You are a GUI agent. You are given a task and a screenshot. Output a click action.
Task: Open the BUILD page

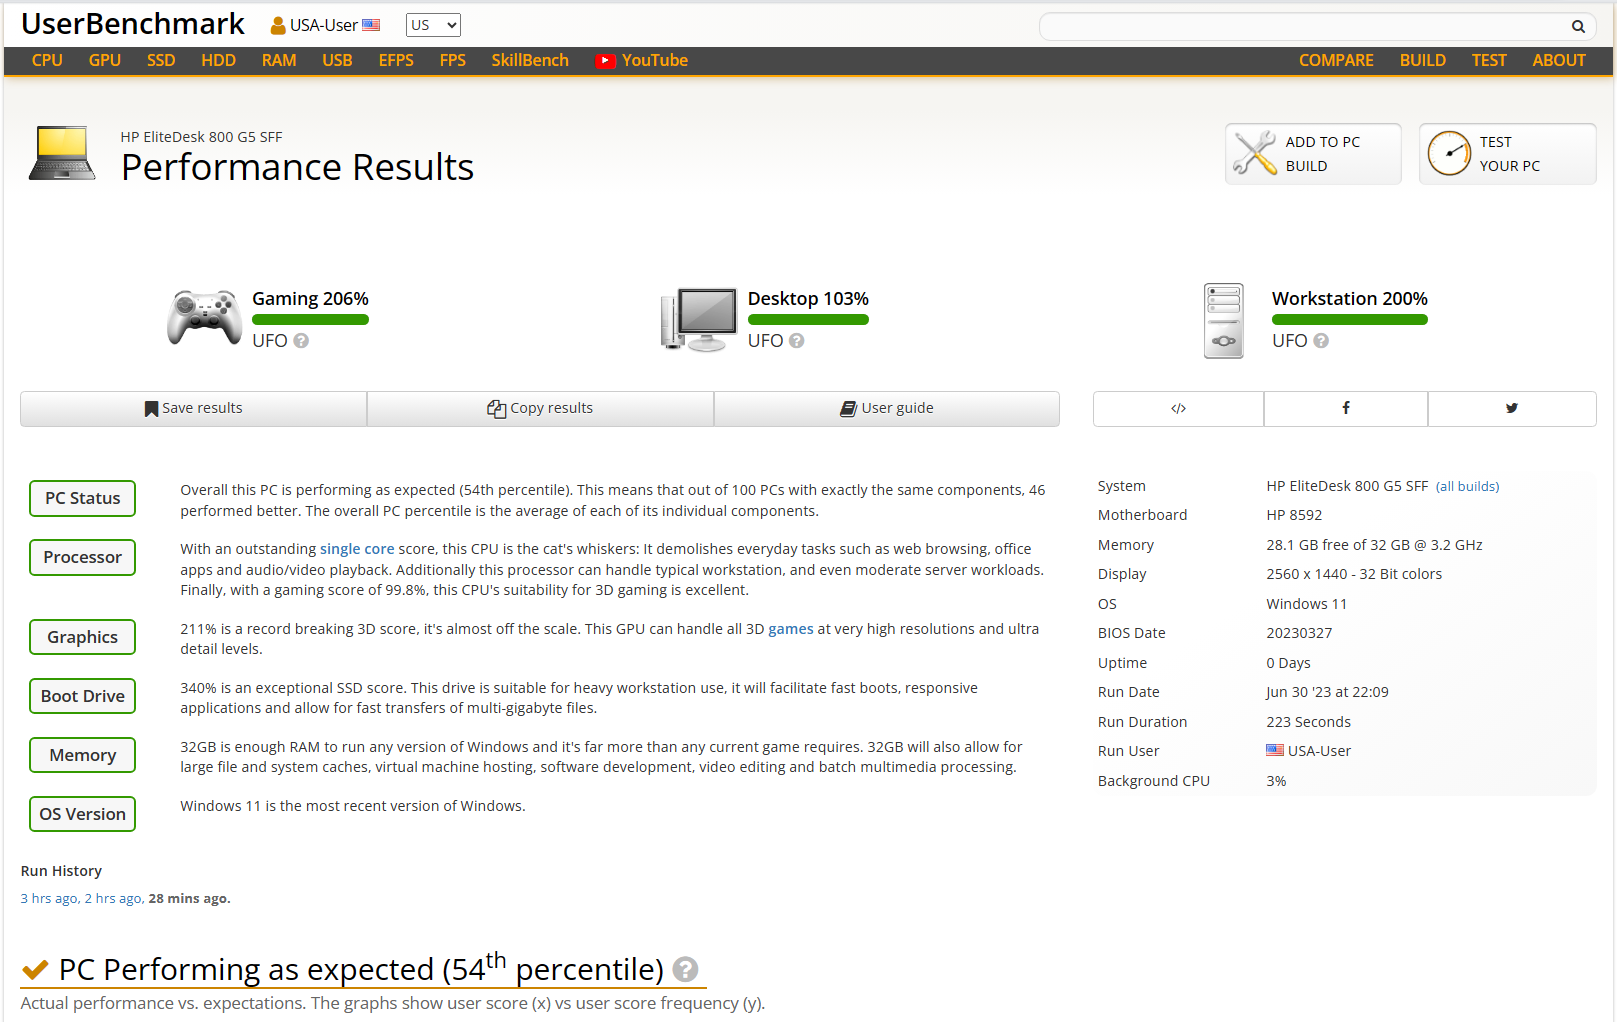(1423, 60)
